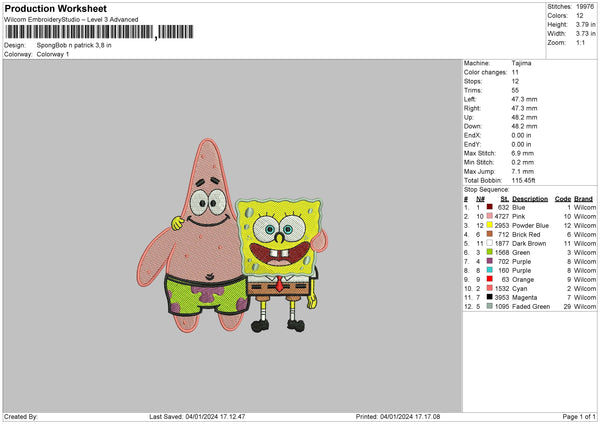Click the Wilcom EmbroideryStudio Level 3 Advanced line
This screenshot has width=600, height=424.
coord(71,20)
